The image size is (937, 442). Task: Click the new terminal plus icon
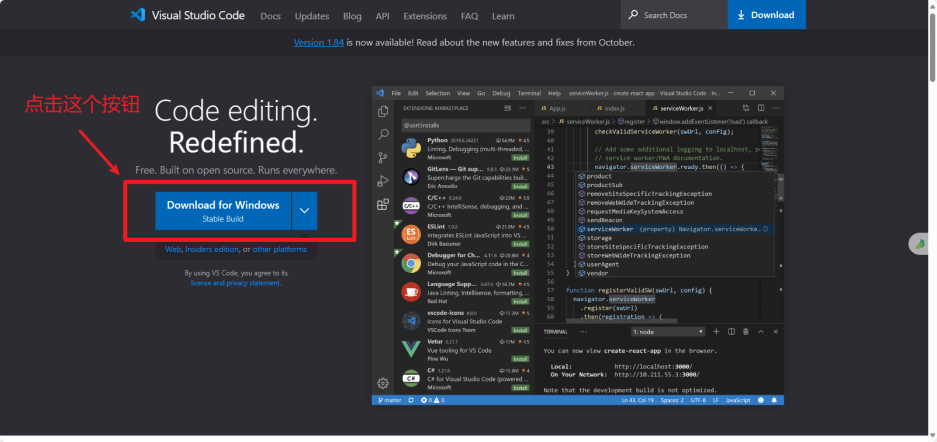716,332
